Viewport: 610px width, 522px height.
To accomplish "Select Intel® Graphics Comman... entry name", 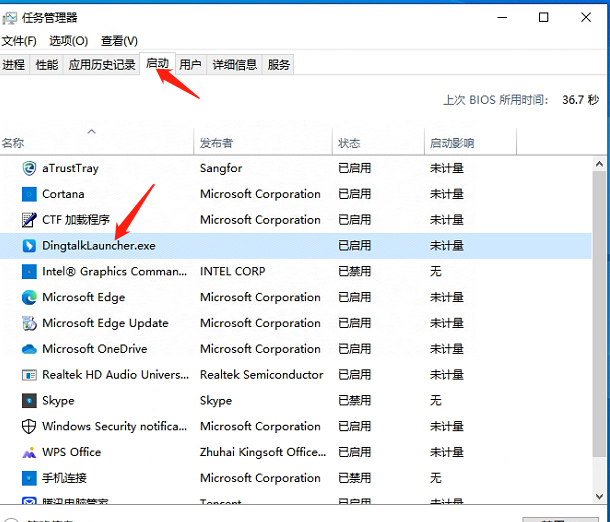I will pos(114,272).
